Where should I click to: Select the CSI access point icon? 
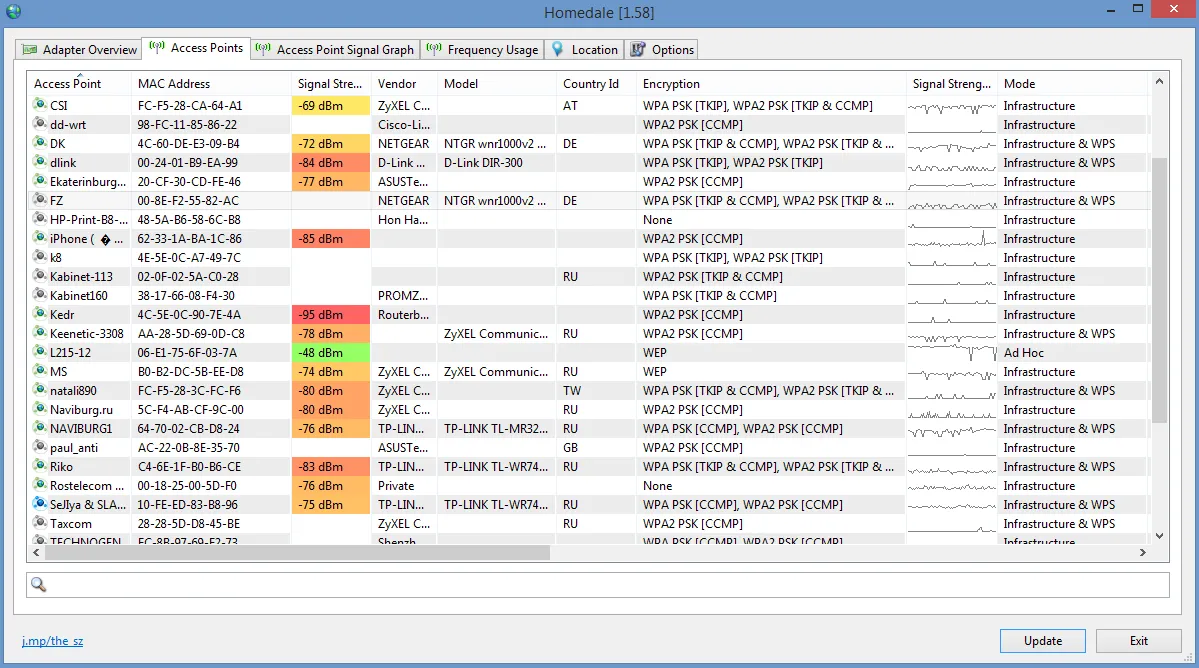coord(40,105)
